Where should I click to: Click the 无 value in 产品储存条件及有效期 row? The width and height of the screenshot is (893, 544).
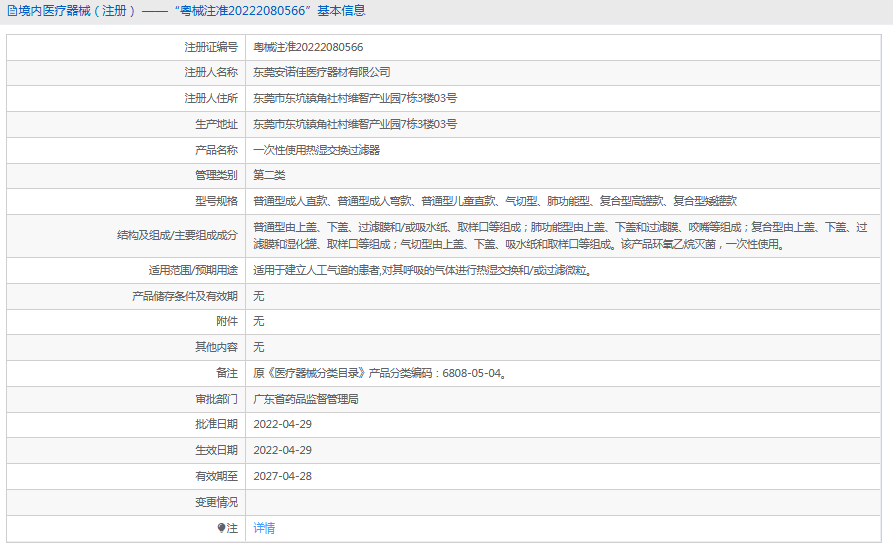click(x=259, y=296)
